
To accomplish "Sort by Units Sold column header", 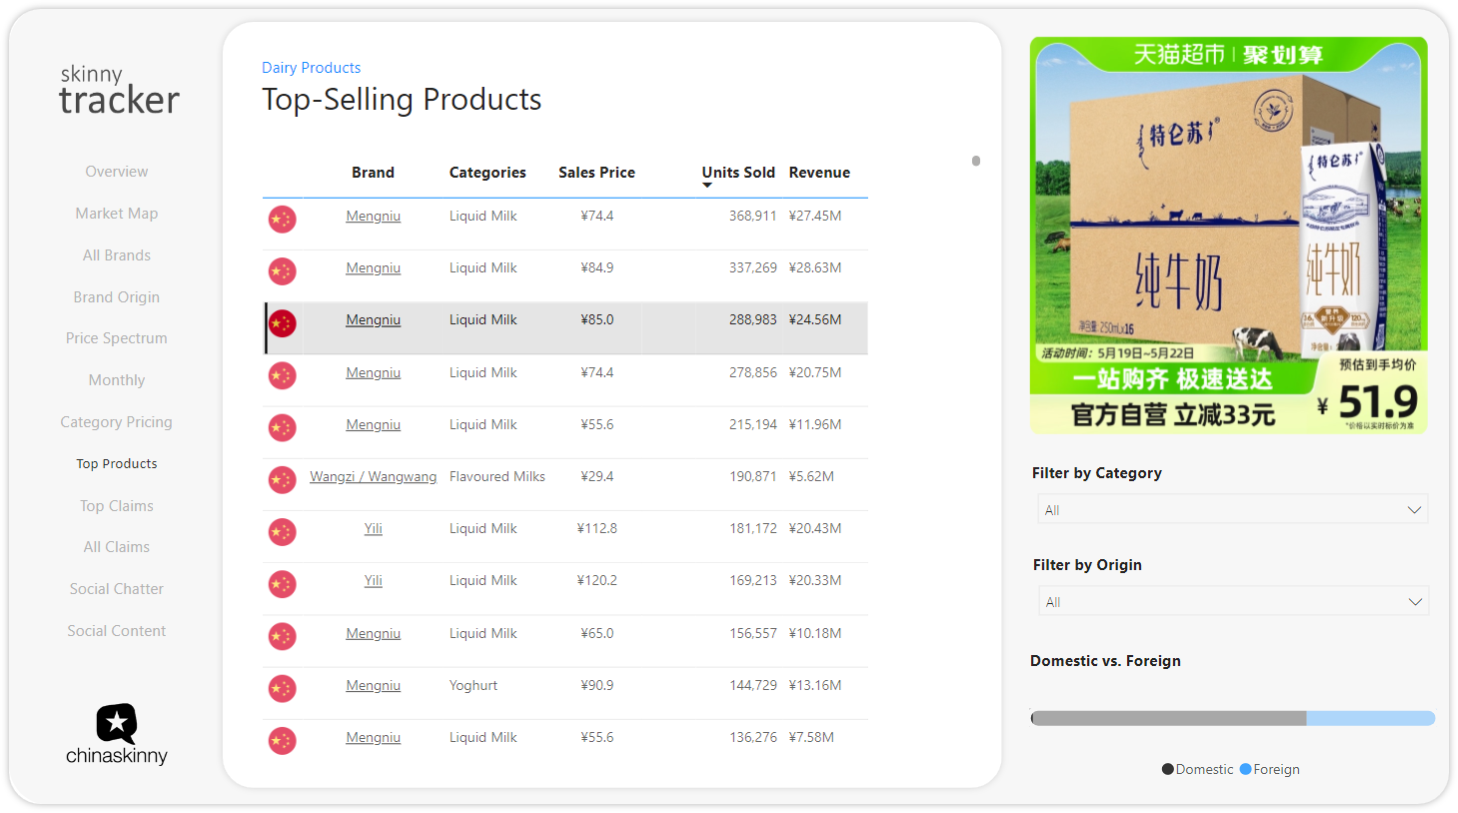I will (738, 172).
